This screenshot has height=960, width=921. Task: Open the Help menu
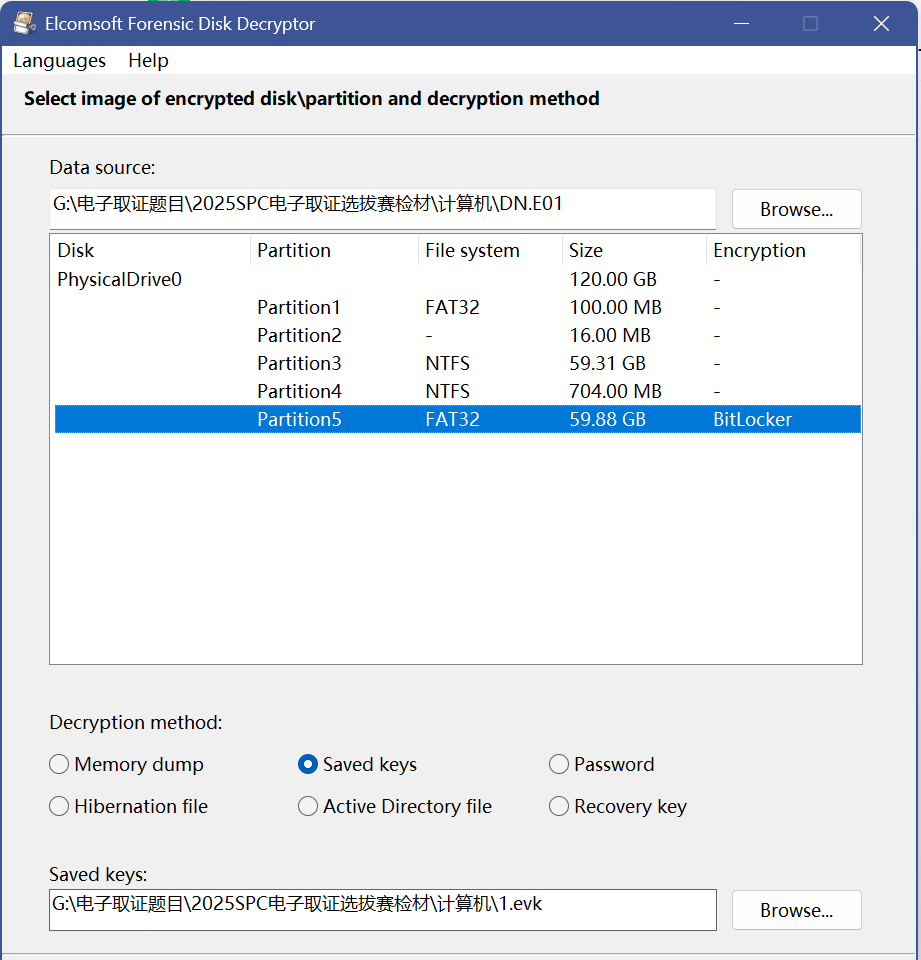coord(148,61)
